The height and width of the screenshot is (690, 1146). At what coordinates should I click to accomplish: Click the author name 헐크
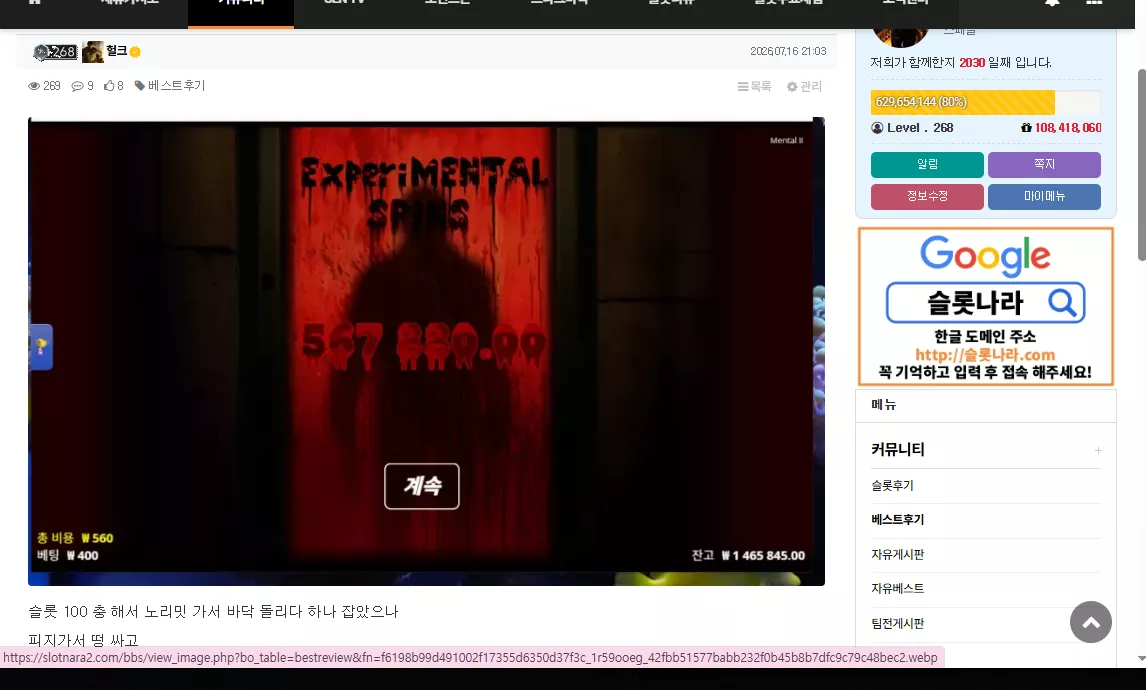pos(116,50)
